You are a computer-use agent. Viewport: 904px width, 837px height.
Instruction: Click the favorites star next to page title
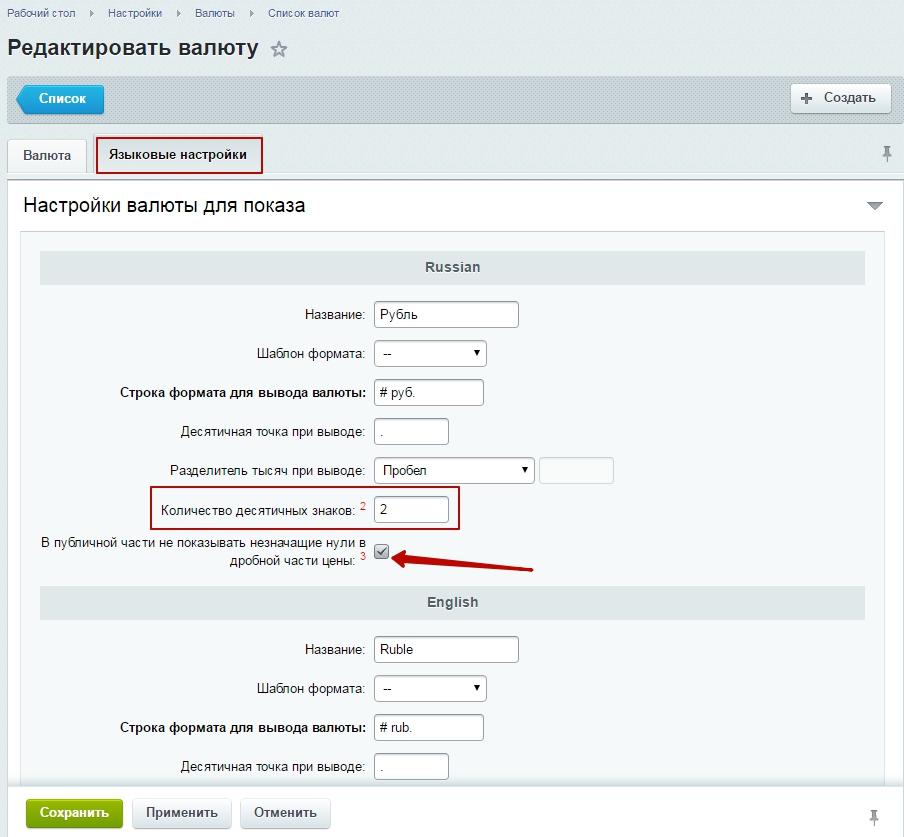tap(279, 49)
